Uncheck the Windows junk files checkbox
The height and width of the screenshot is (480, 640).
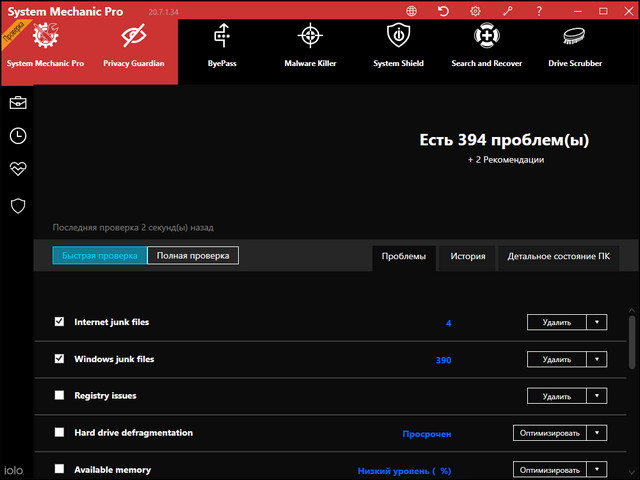pyautogui.click(x=59, y=358)
